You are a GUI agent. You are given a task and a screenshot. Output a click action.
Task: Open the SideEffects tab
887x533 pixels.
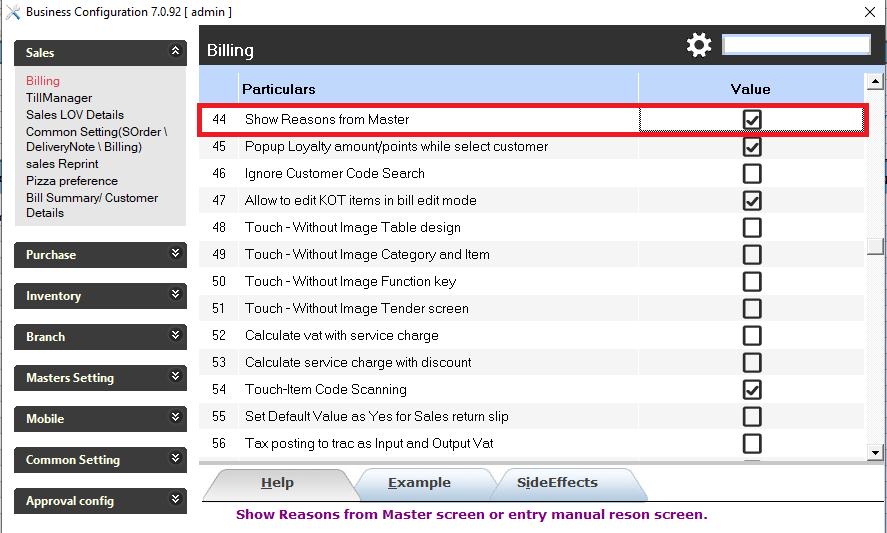point(557,483)
